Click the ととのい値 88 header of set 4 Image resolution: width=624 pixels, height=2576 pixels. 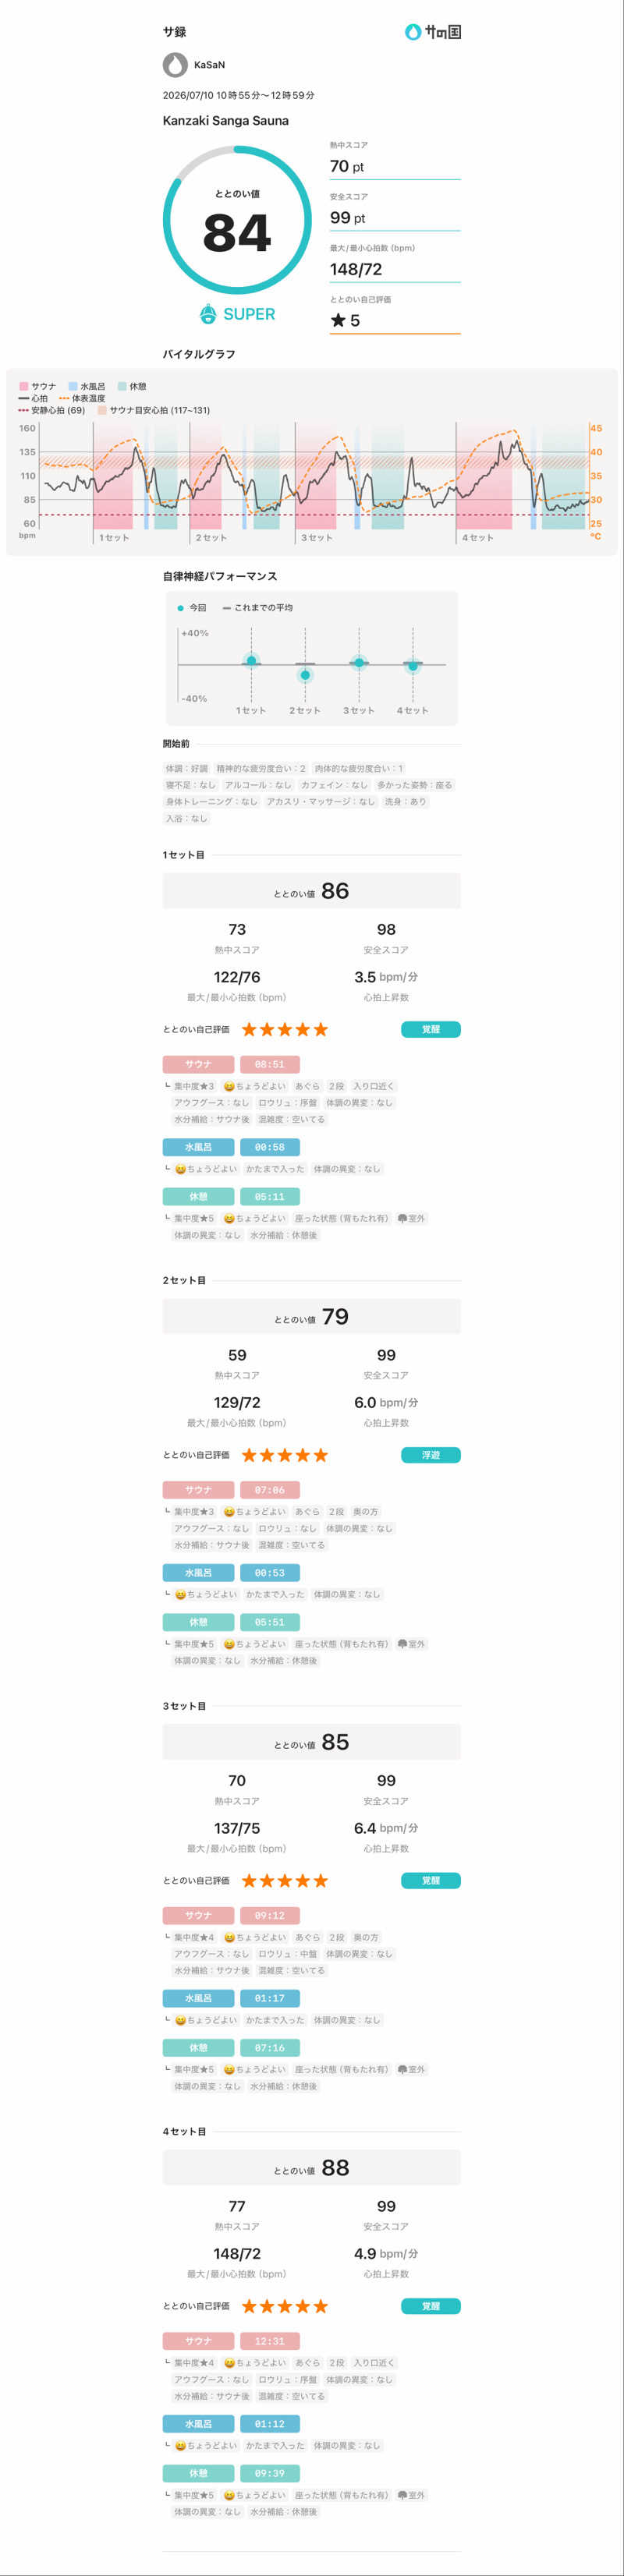312,2167
